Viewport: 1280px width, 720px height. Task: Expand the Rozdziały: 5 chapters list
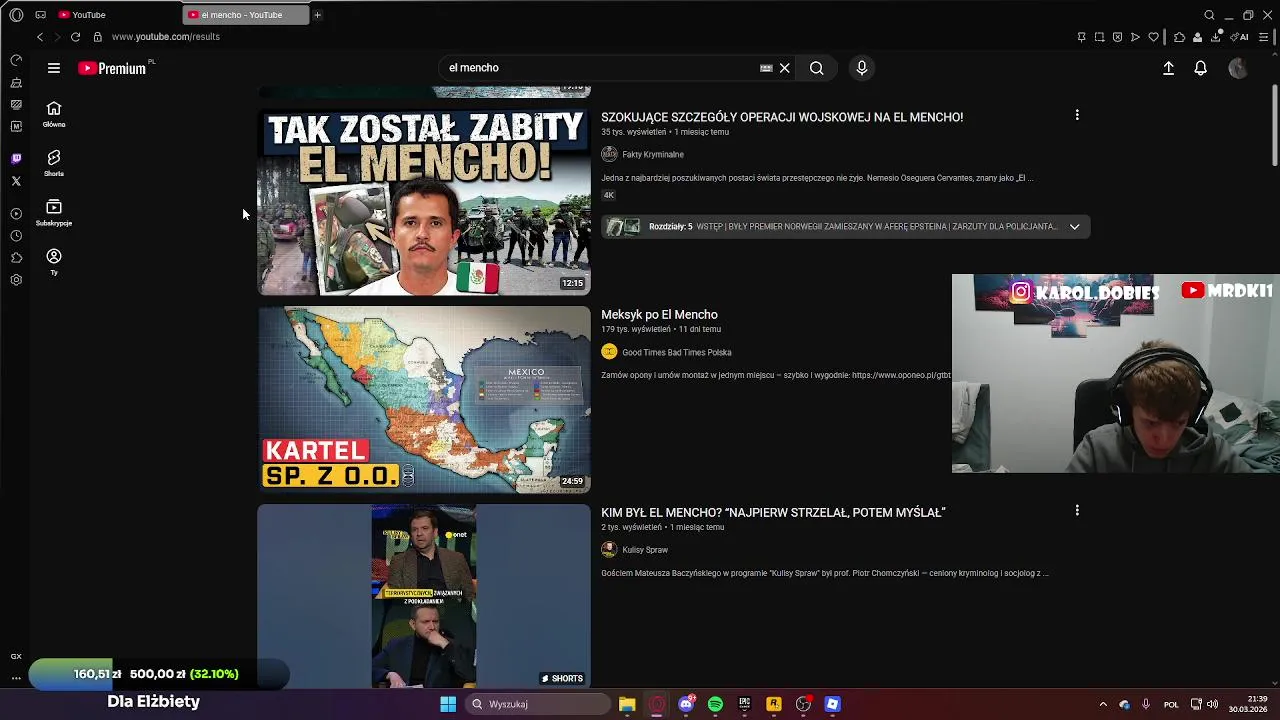pos(1074,227)
